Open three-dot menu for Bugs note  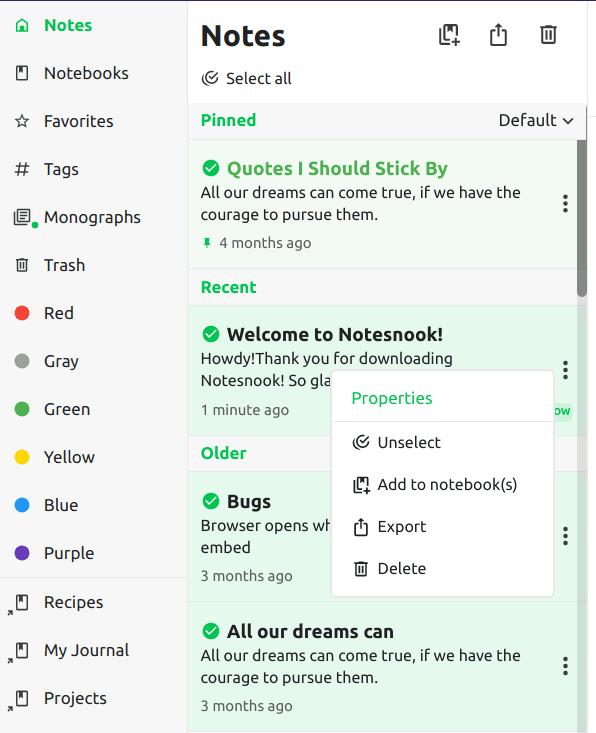tap(566, 536)
